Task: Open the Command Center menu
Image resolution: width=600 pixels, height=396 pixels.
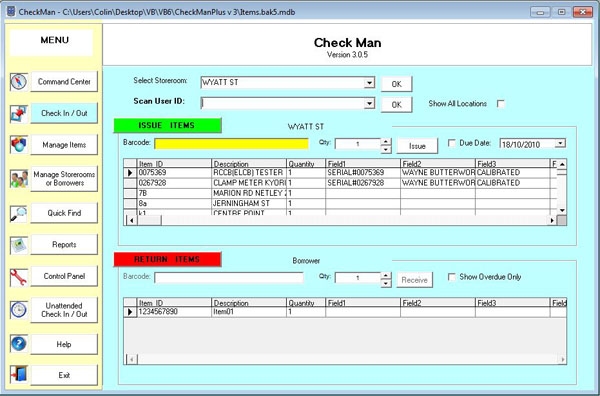Action: (x=64, y=81)
